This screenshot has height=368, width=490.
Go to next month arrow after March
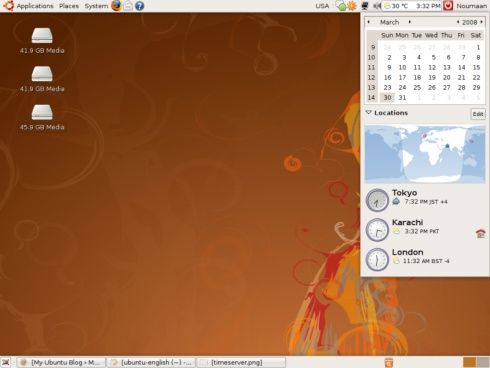point(410,22)
